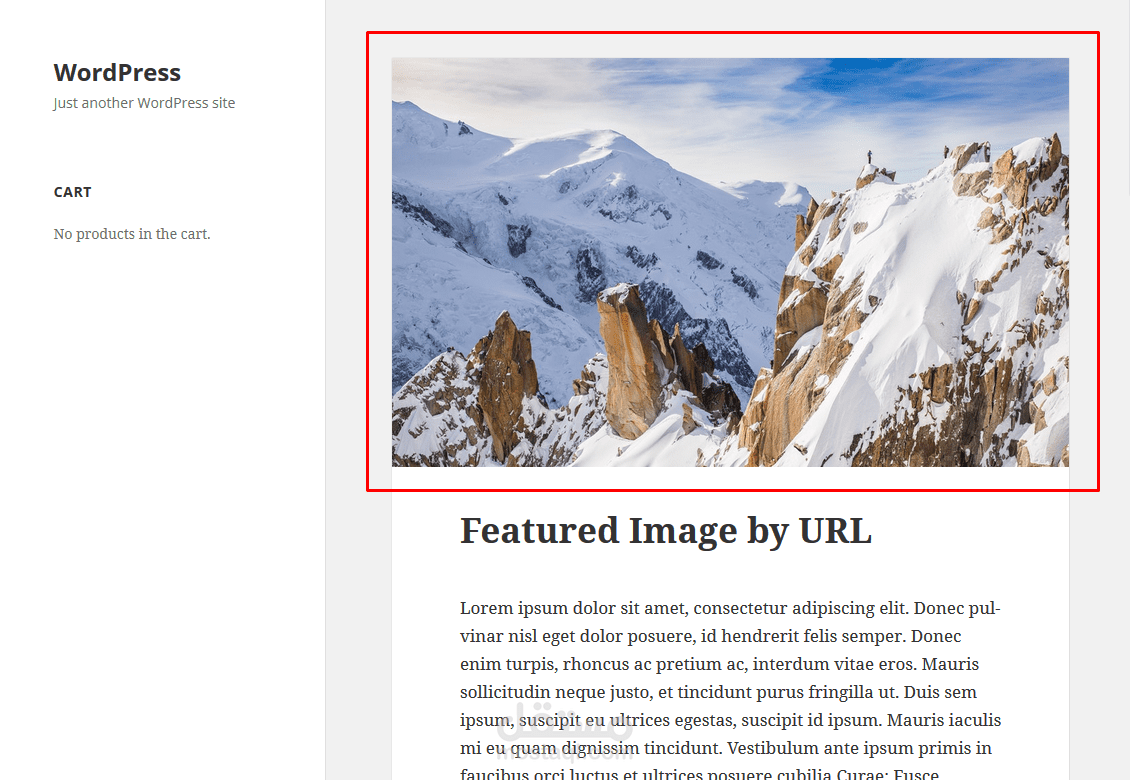Click the 'Just another WordPress site' tagline
Viewport: 1130px width, 780px height.
click(144, 102)
